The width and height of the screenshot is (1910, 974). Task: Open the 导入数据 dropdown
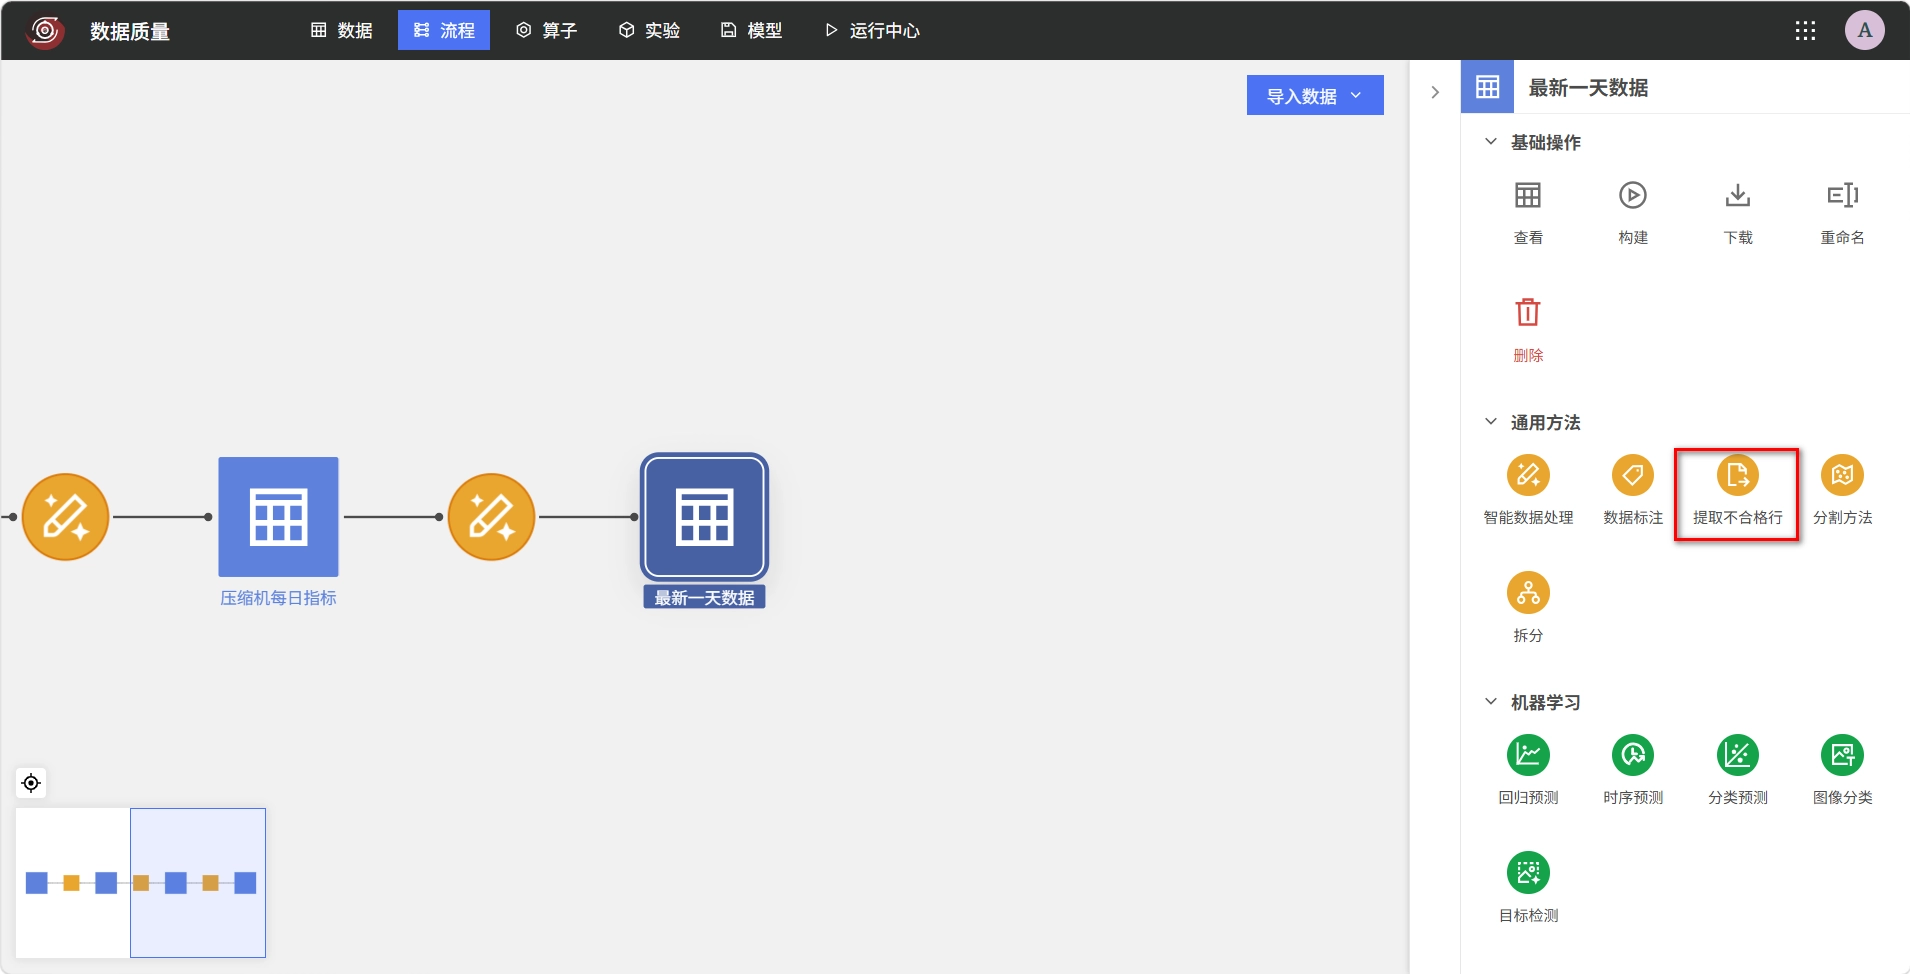coord(1315,95)
